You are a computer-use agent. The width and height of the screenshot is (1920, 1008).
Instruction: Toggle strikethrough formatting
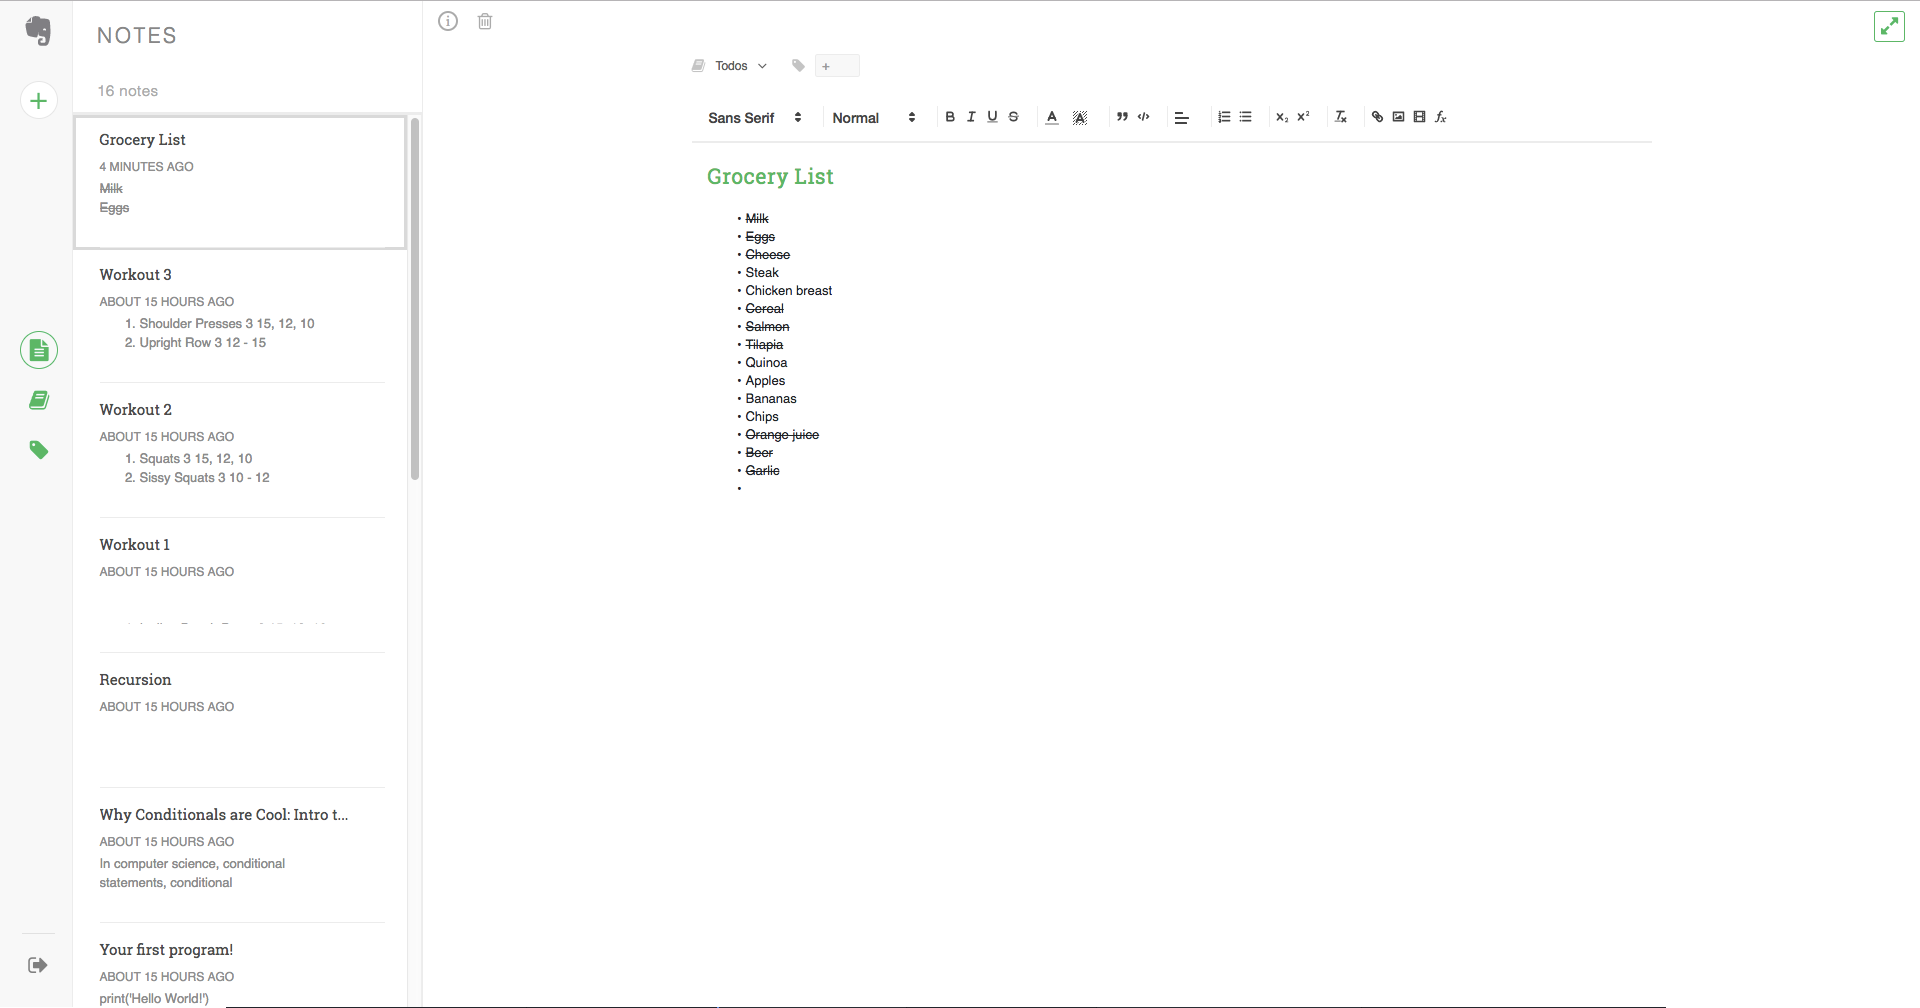coord(1013,117)
